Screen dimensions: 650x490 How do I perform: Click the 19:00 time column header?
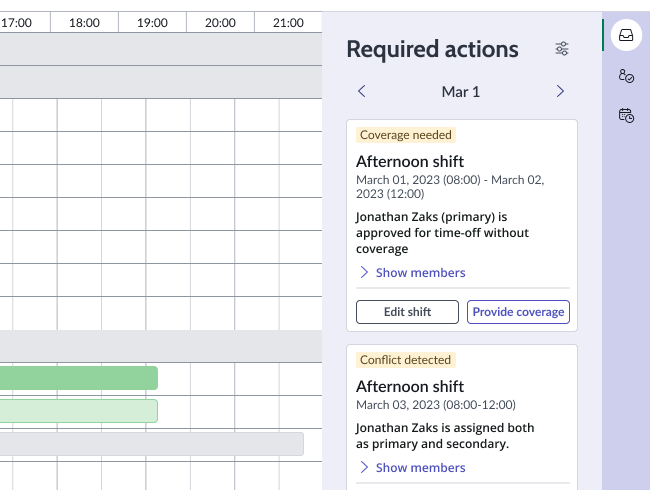point(153,22)
